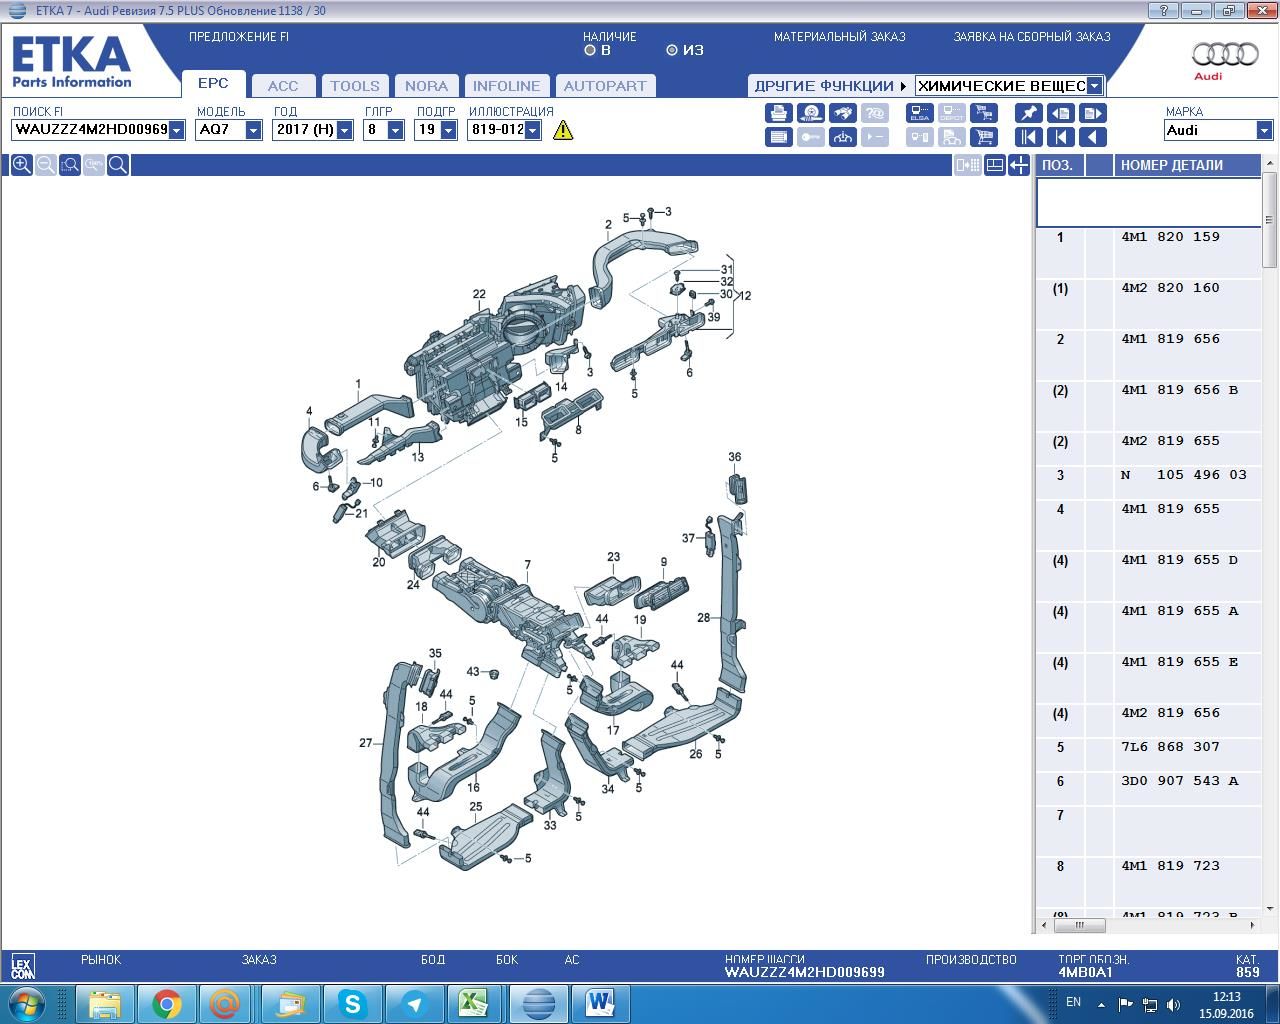Expand ДРУГИЕ ФУНКЦИИ menu
This screenshot has height=1024, width=1280.
[x=830, y=86]
